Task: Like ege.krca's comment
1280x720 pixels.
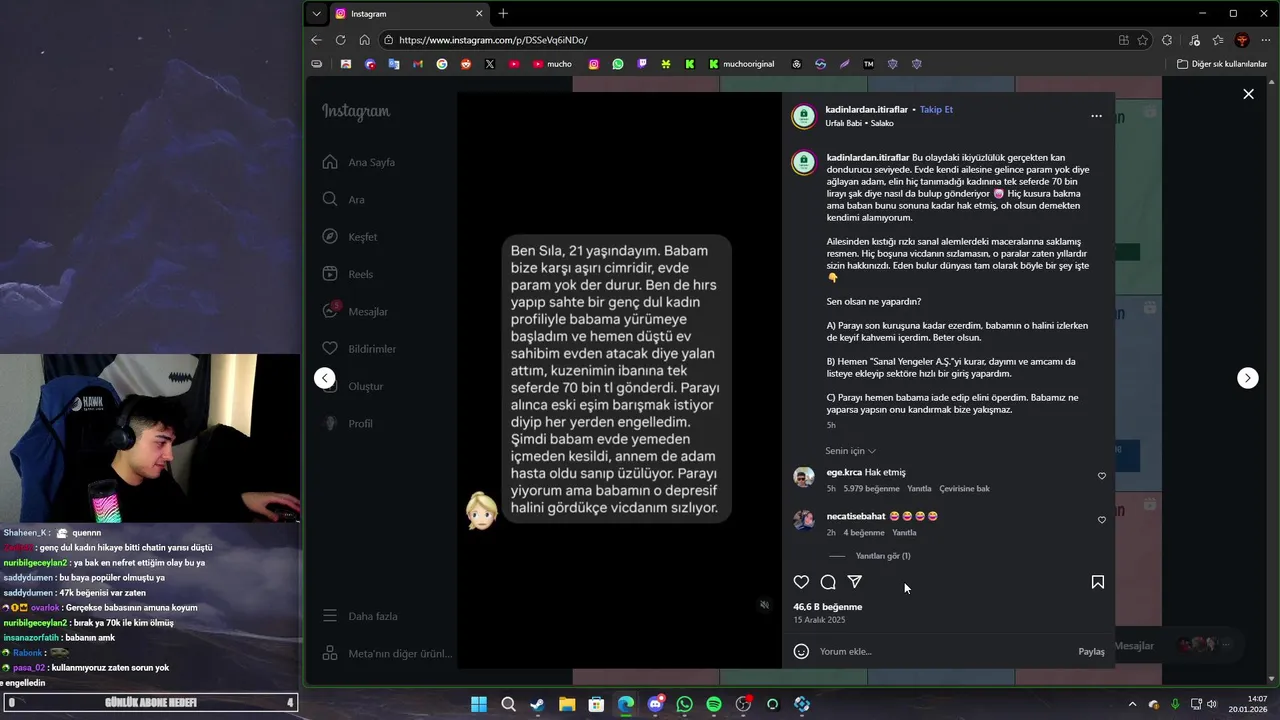Action: coord(1102,476)
